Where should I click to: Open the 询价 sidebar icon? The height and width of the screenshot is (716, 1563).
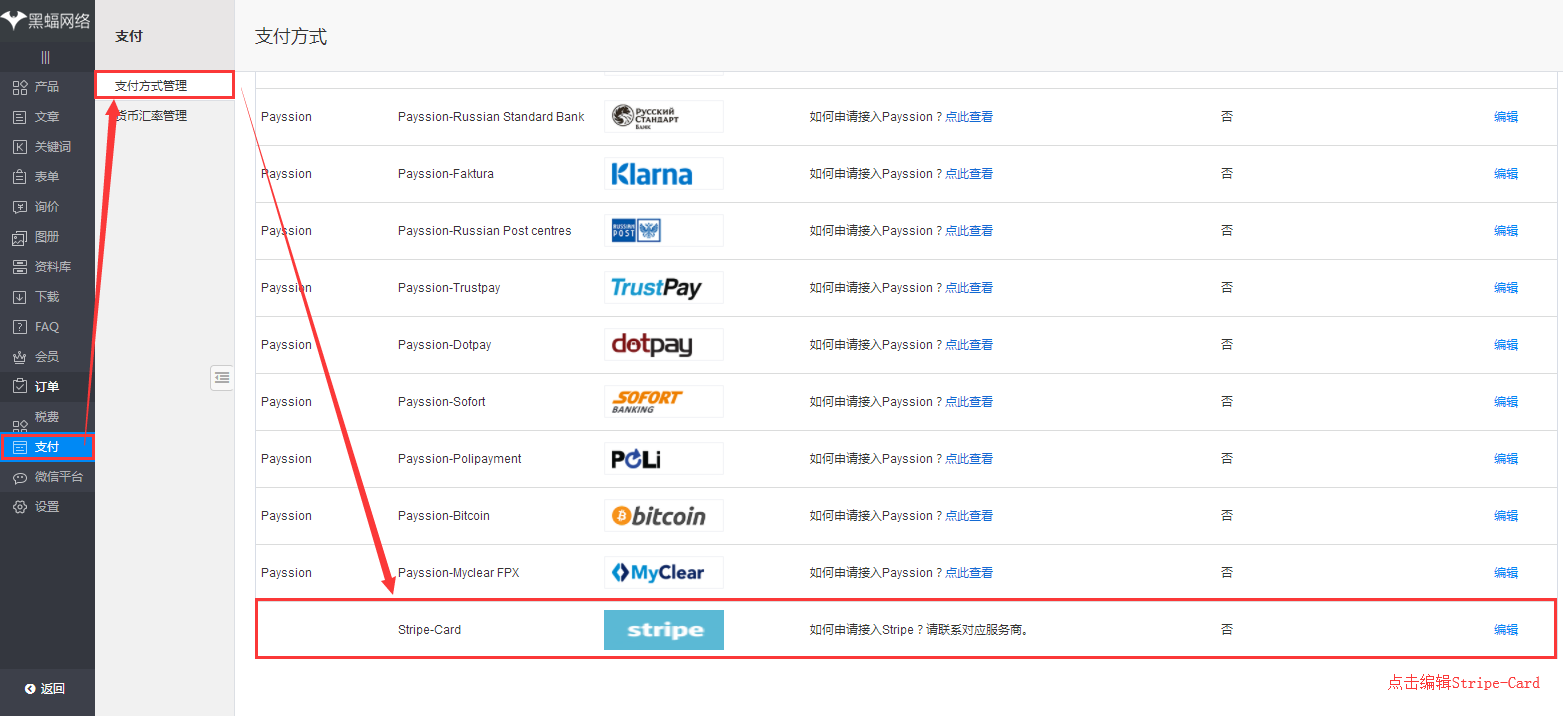click(x=20, y=207)
